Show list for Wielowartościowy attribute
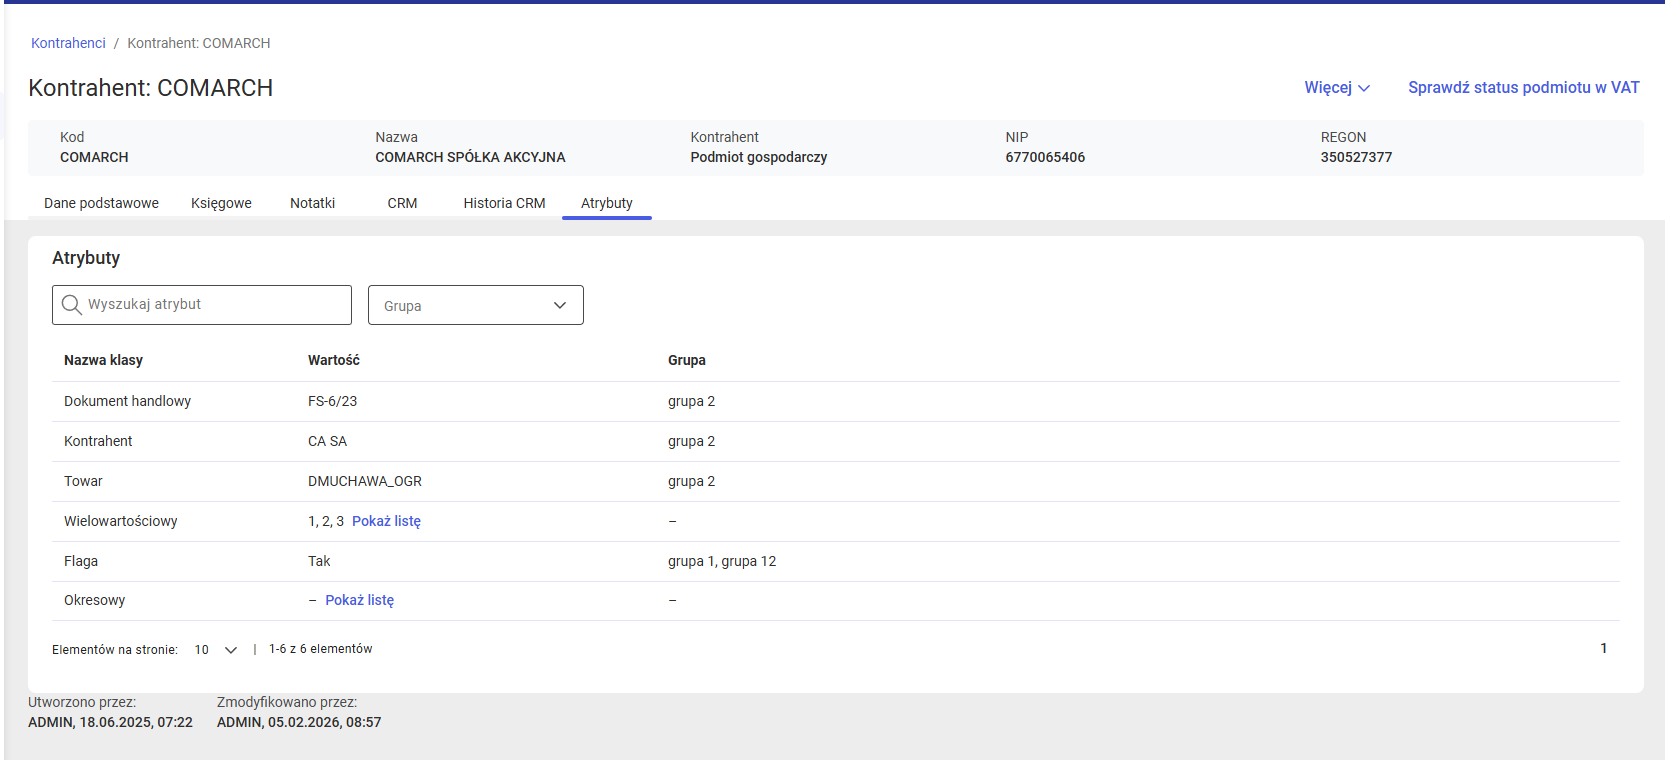 click(x=386, y=521)
